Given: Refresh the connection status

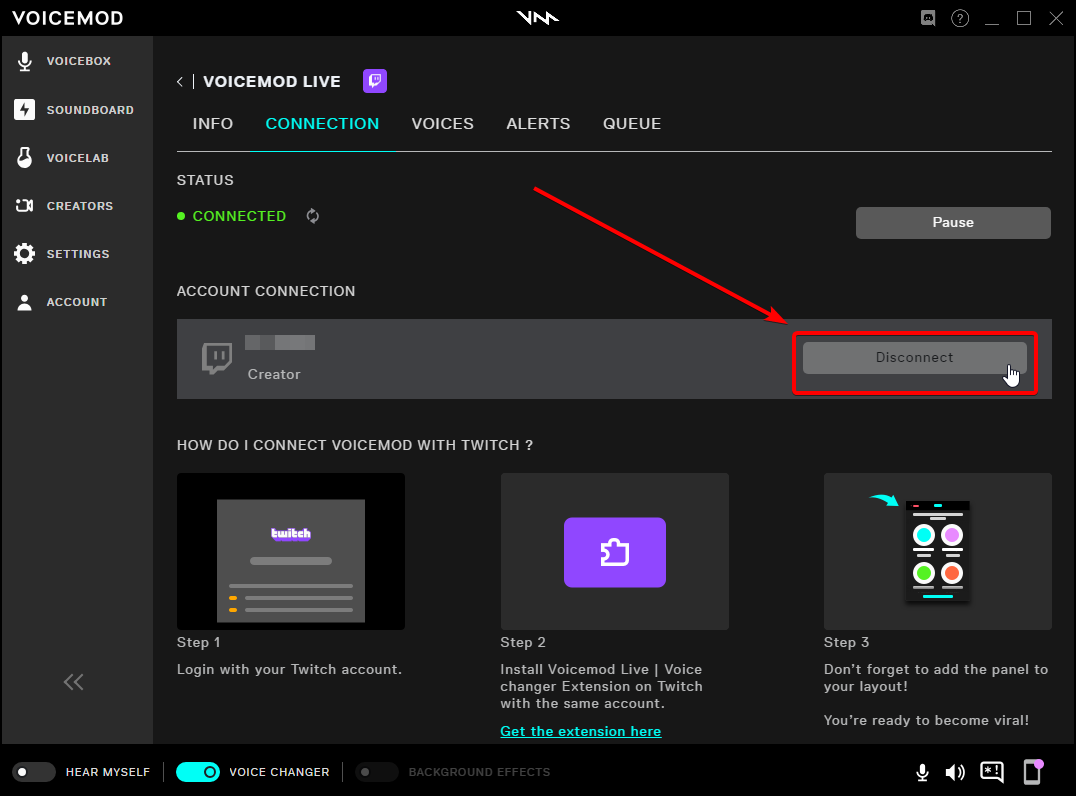Looking at the screenshot, I should [x=313, y=216].
